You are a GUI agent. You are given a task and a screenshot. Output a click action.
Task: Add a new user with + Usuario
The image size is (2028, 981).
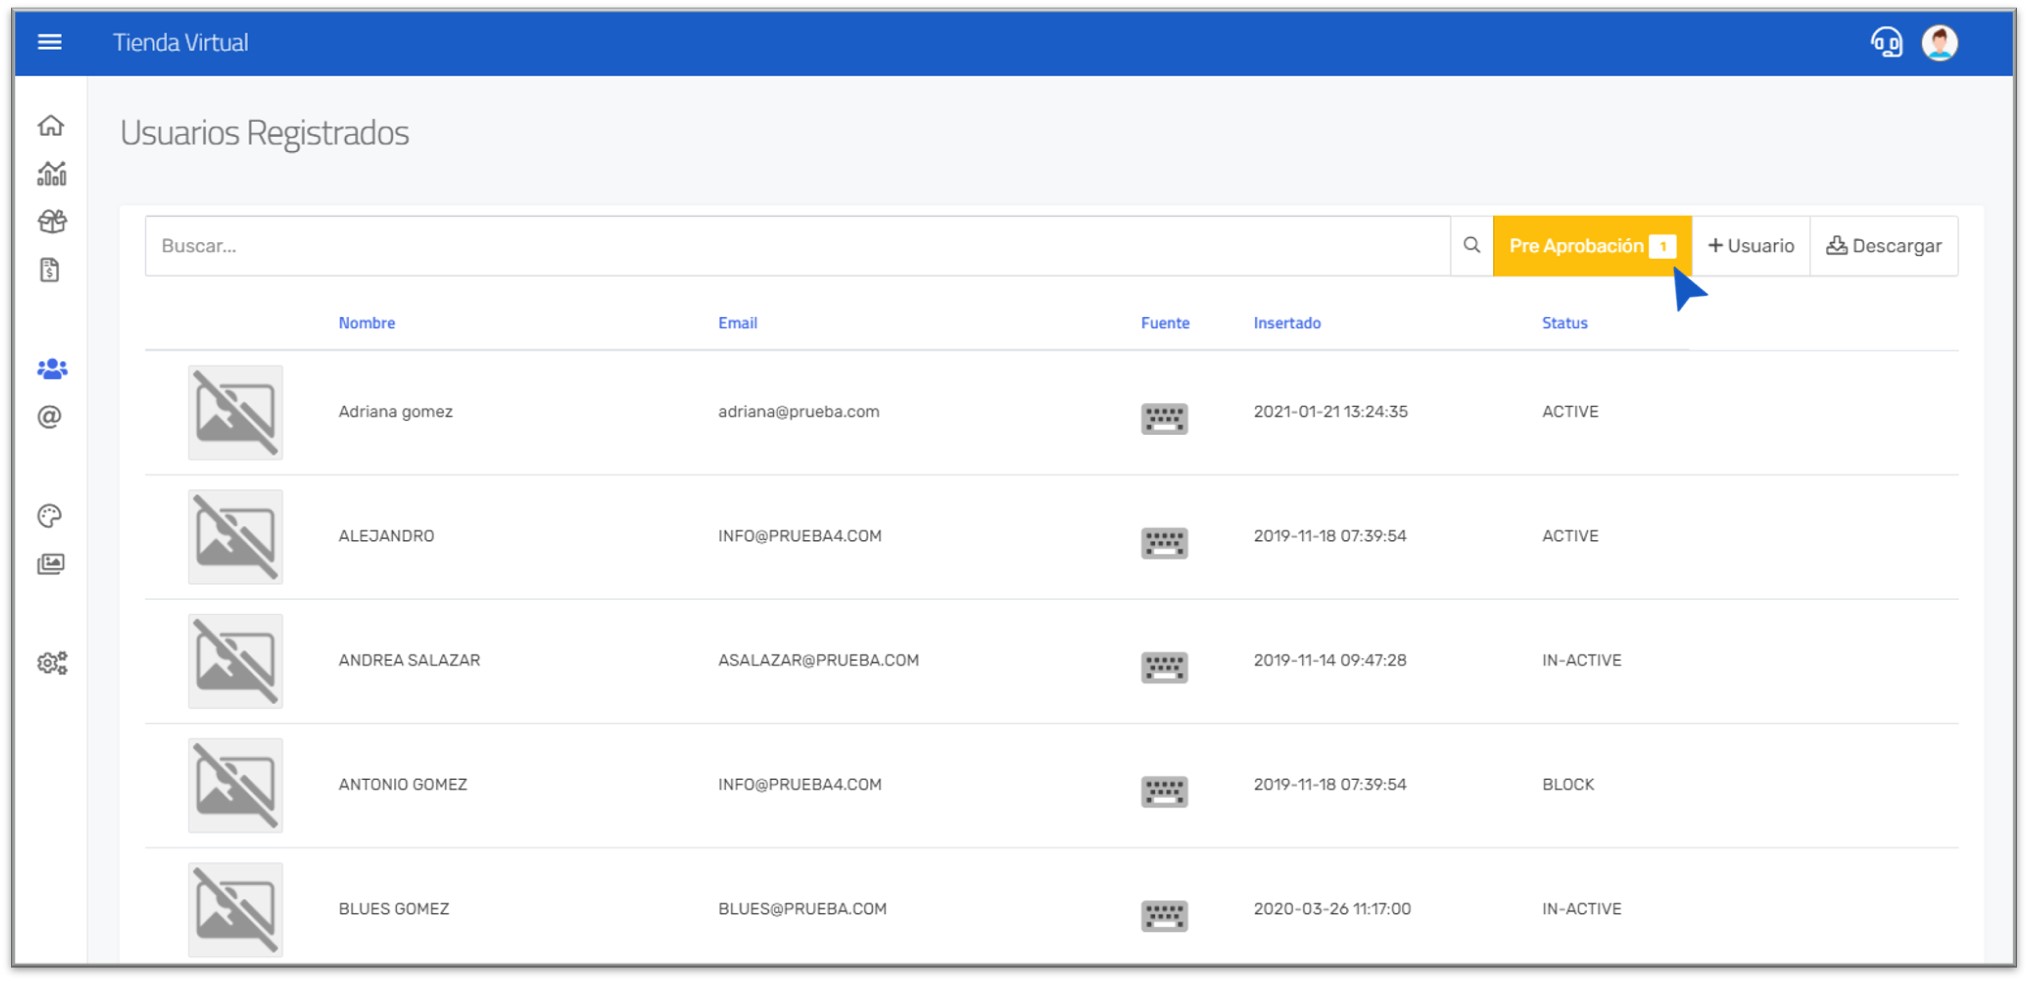point(1751,246)
